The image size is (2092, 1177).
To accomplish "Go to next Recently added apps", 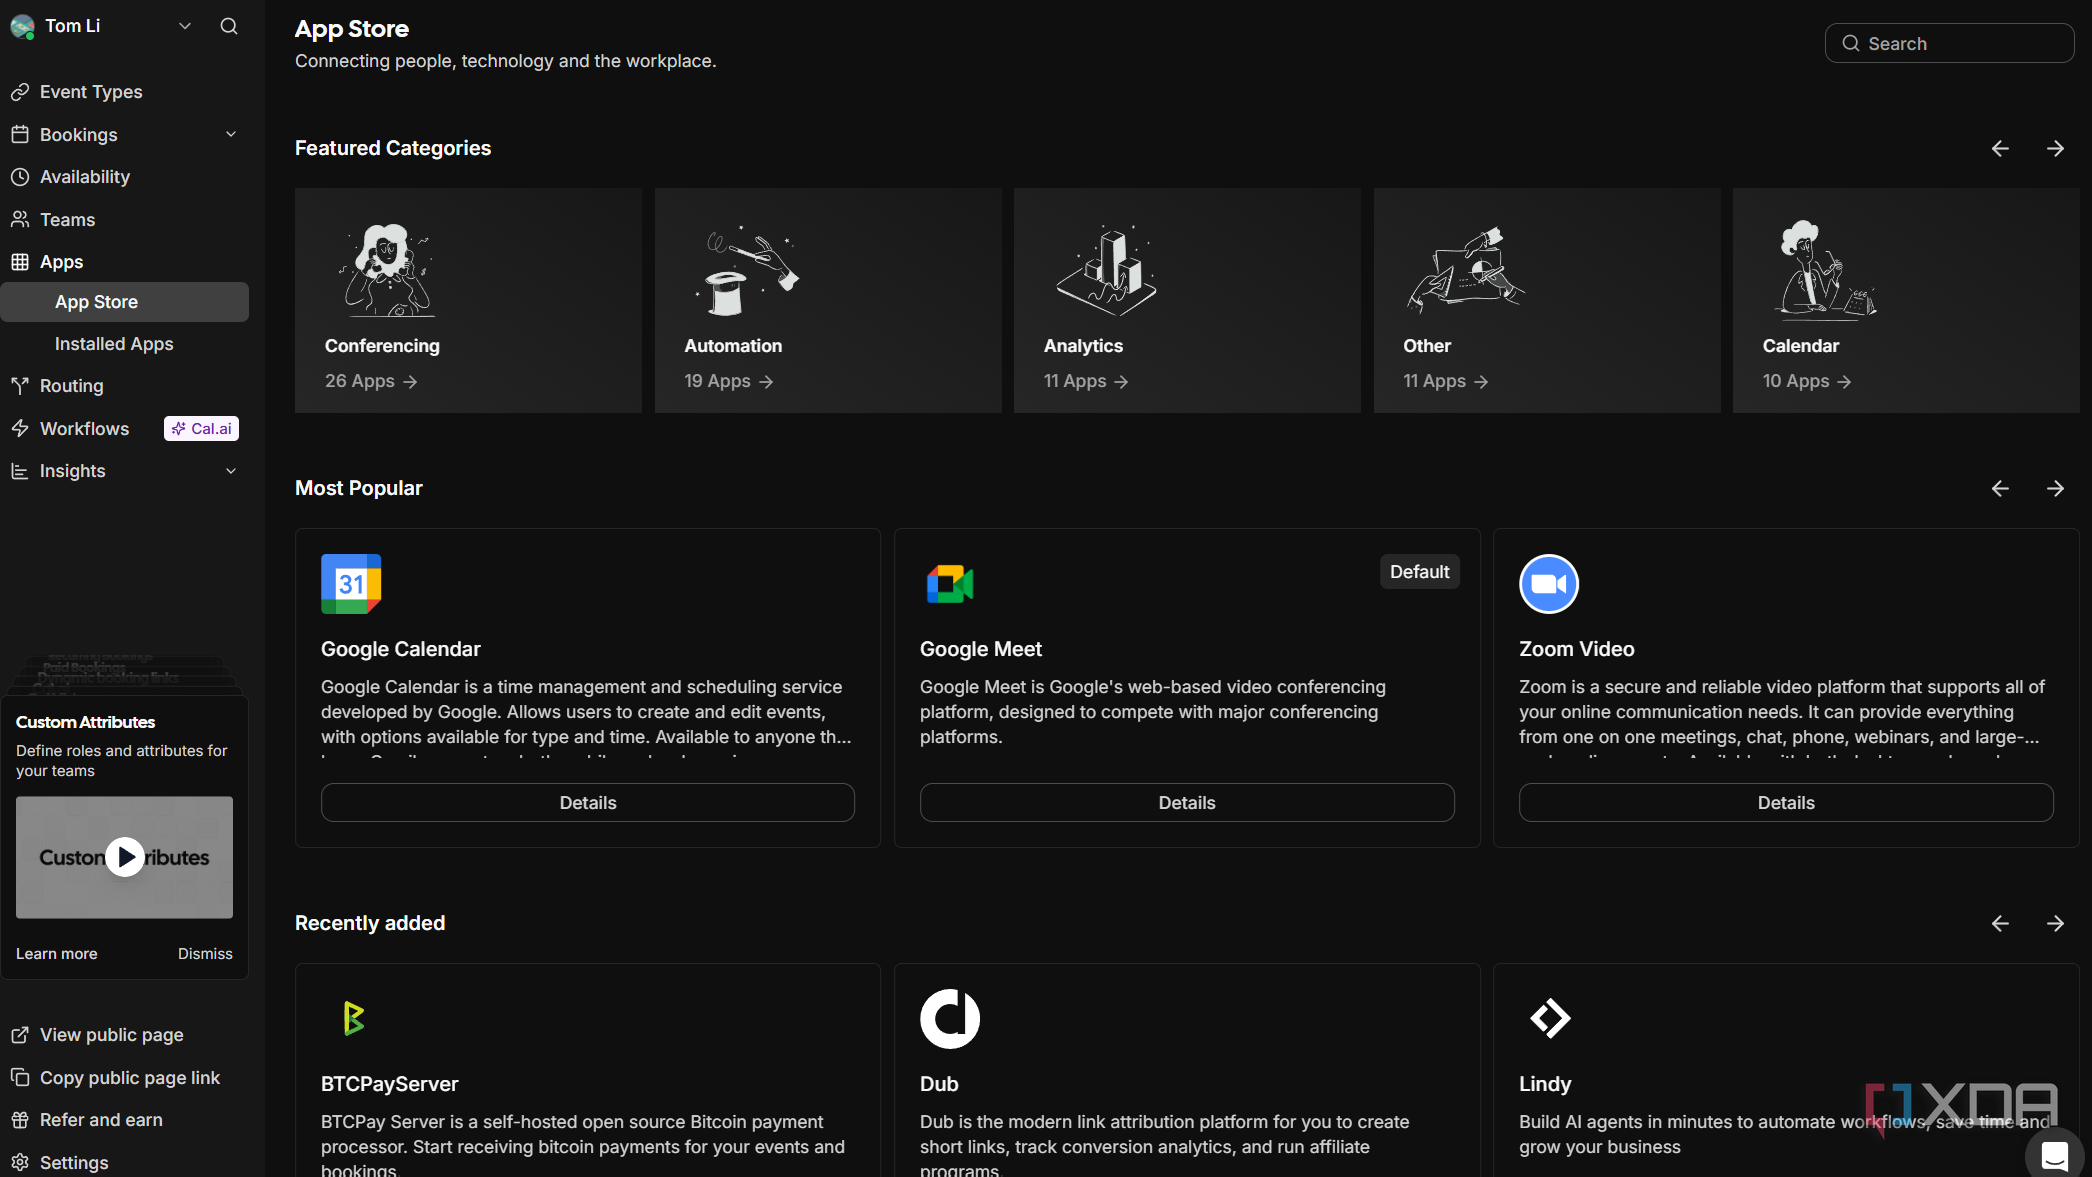I will point(2055,923).
